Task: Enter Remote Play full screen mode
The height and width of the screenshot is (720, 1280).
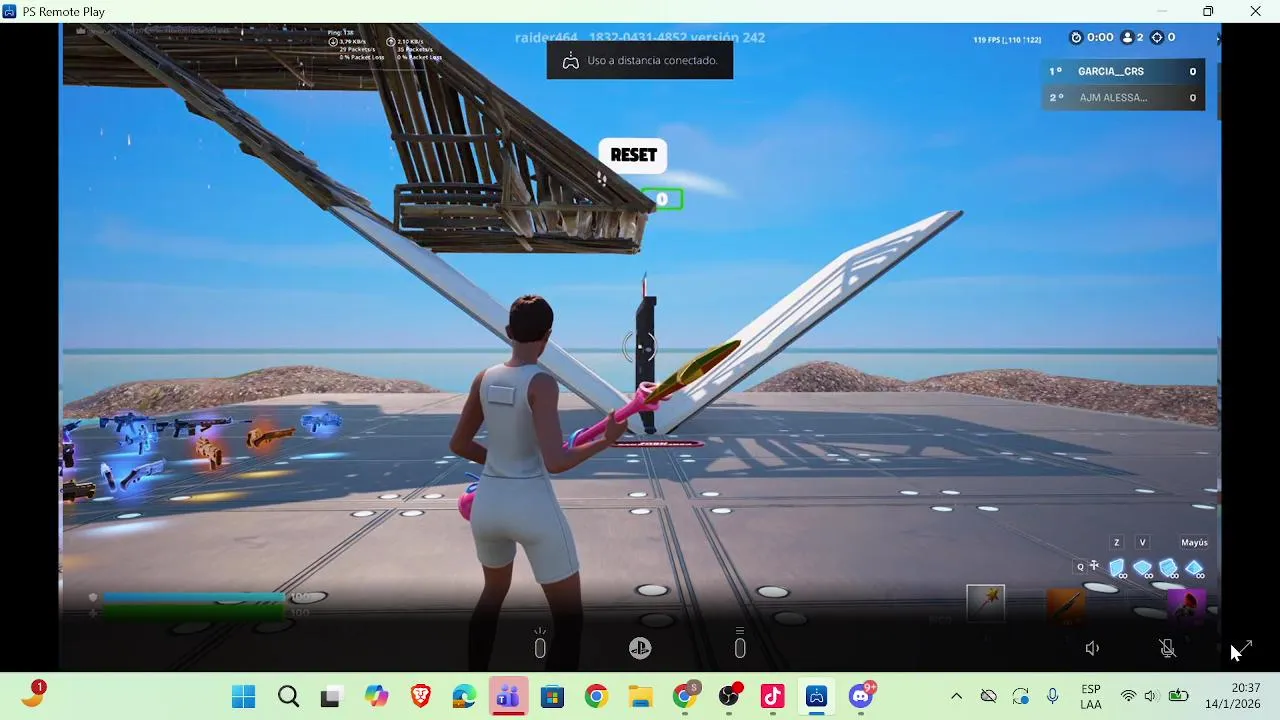Action: tap(1242, 648)
